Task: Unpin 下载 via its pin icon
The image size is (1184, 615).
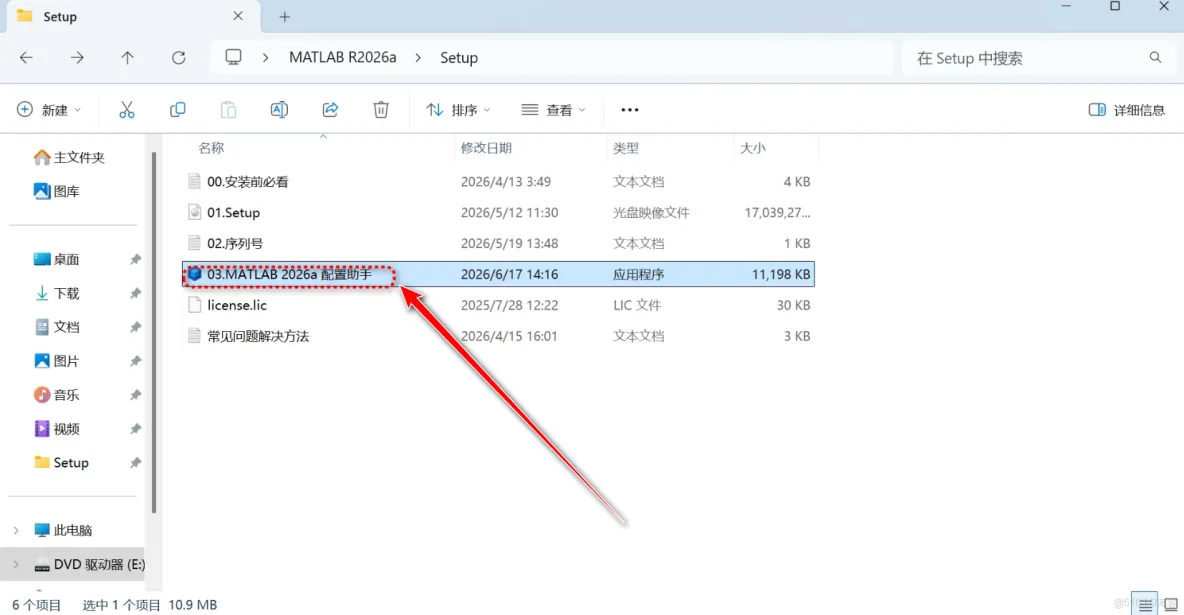Action: (x=135, y=293)
